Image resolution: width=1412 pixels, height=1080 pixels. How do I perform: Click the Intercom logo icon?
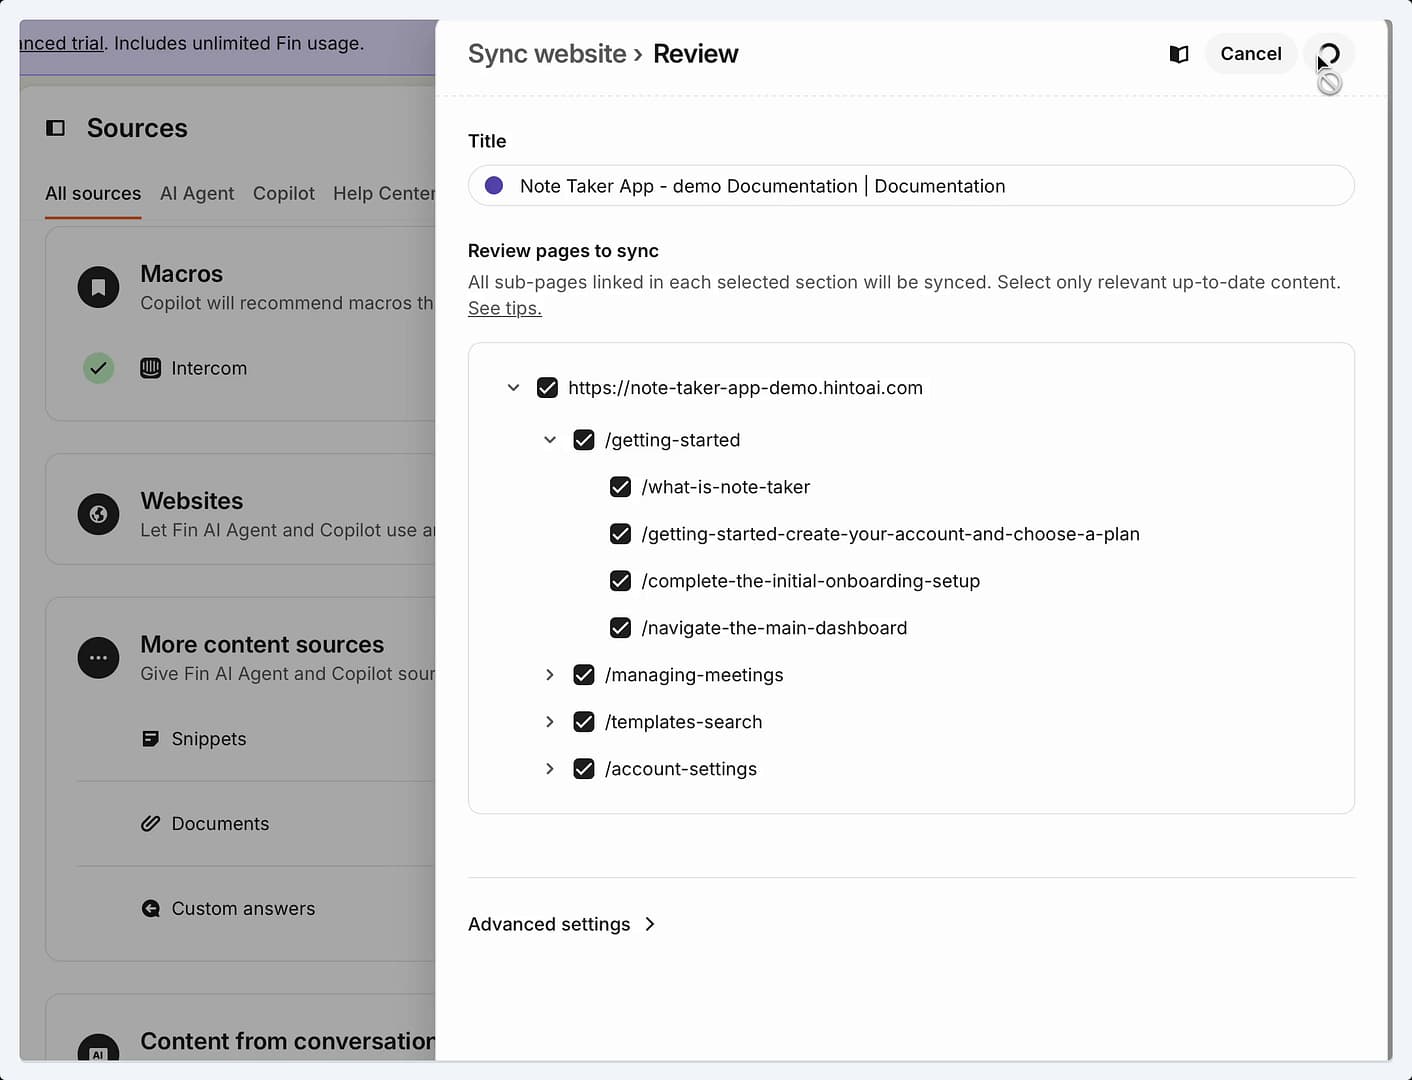click(151, 368)
